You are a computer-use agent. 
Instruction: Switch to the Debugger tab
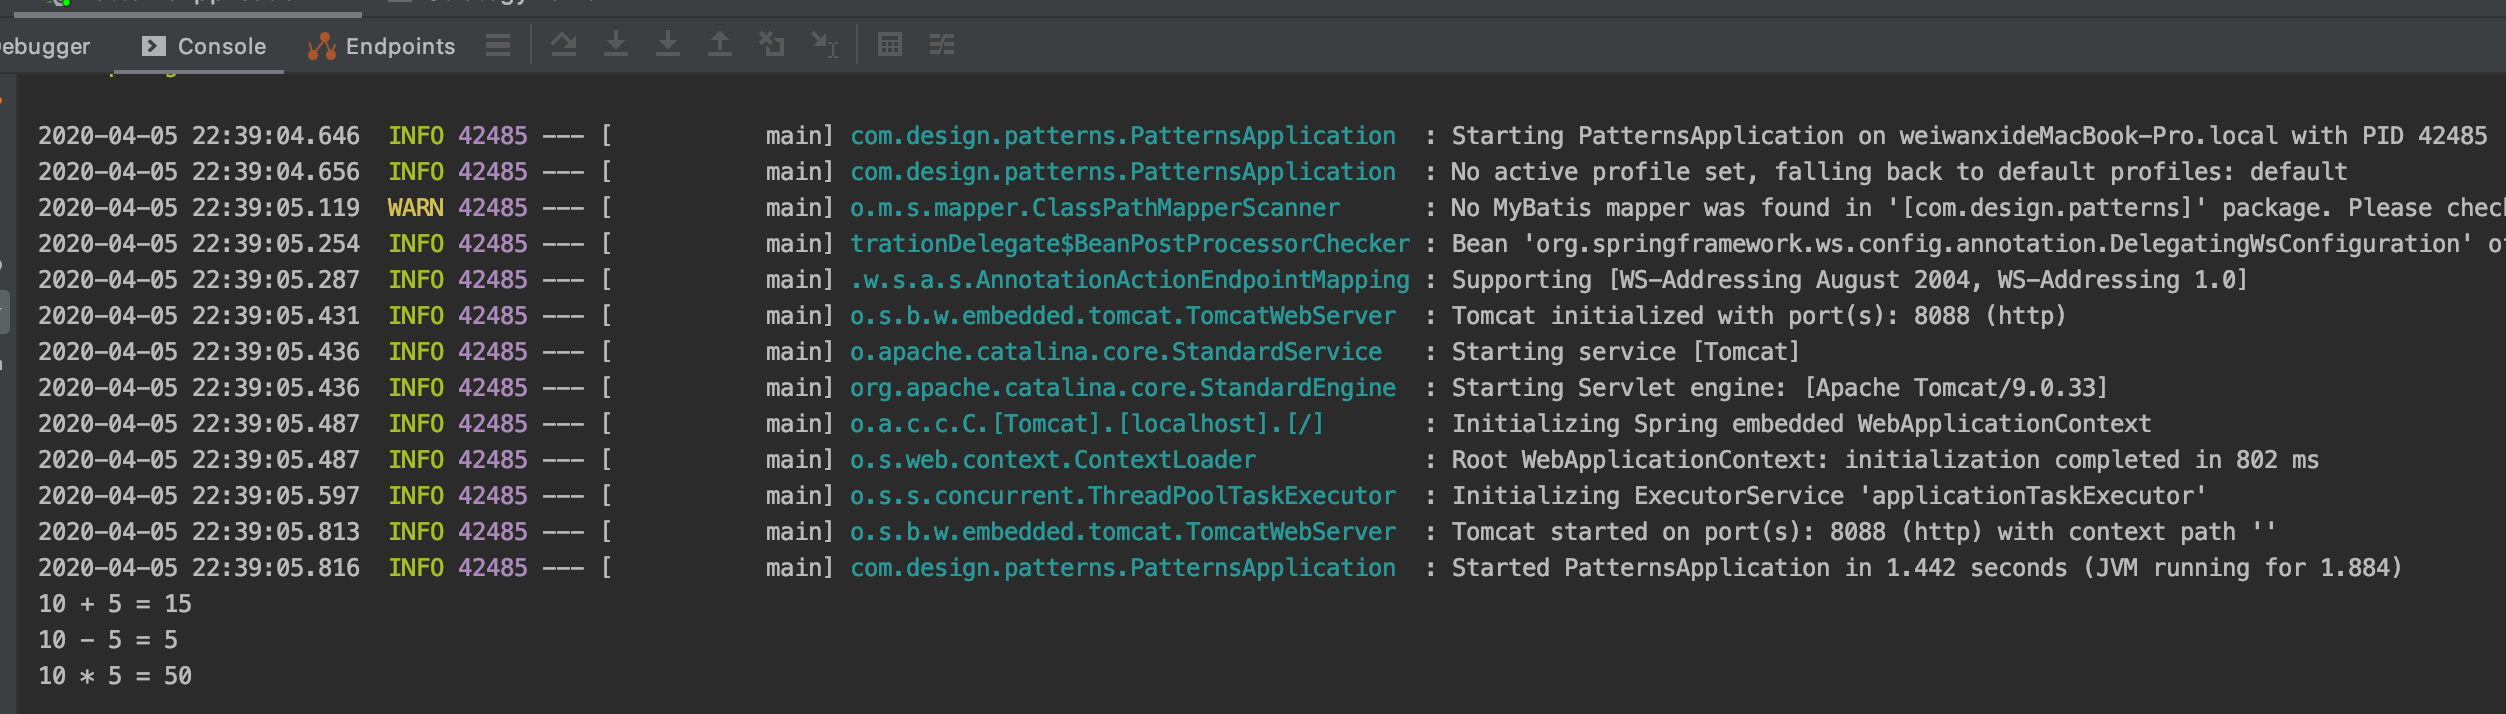45,46
